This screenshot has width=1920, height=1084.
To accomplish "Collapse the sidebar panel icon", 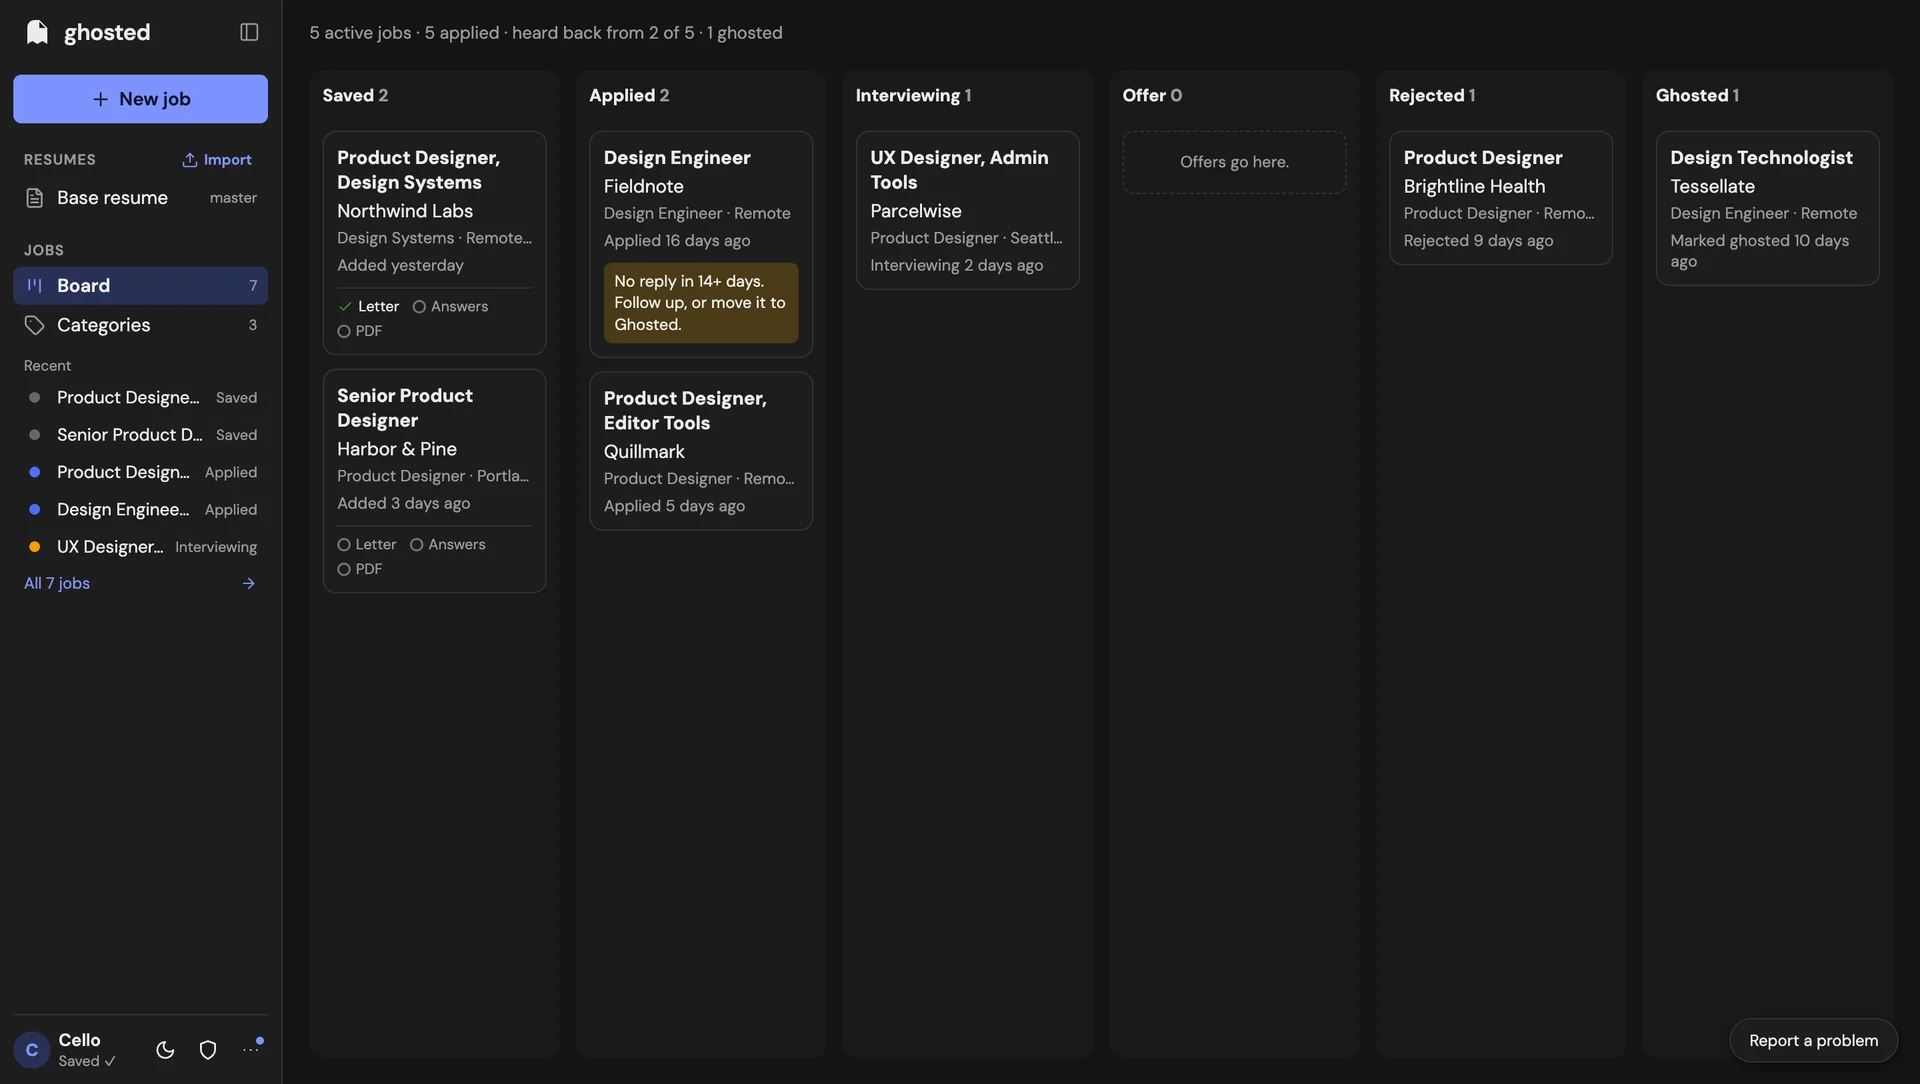I will coord(249,32).
